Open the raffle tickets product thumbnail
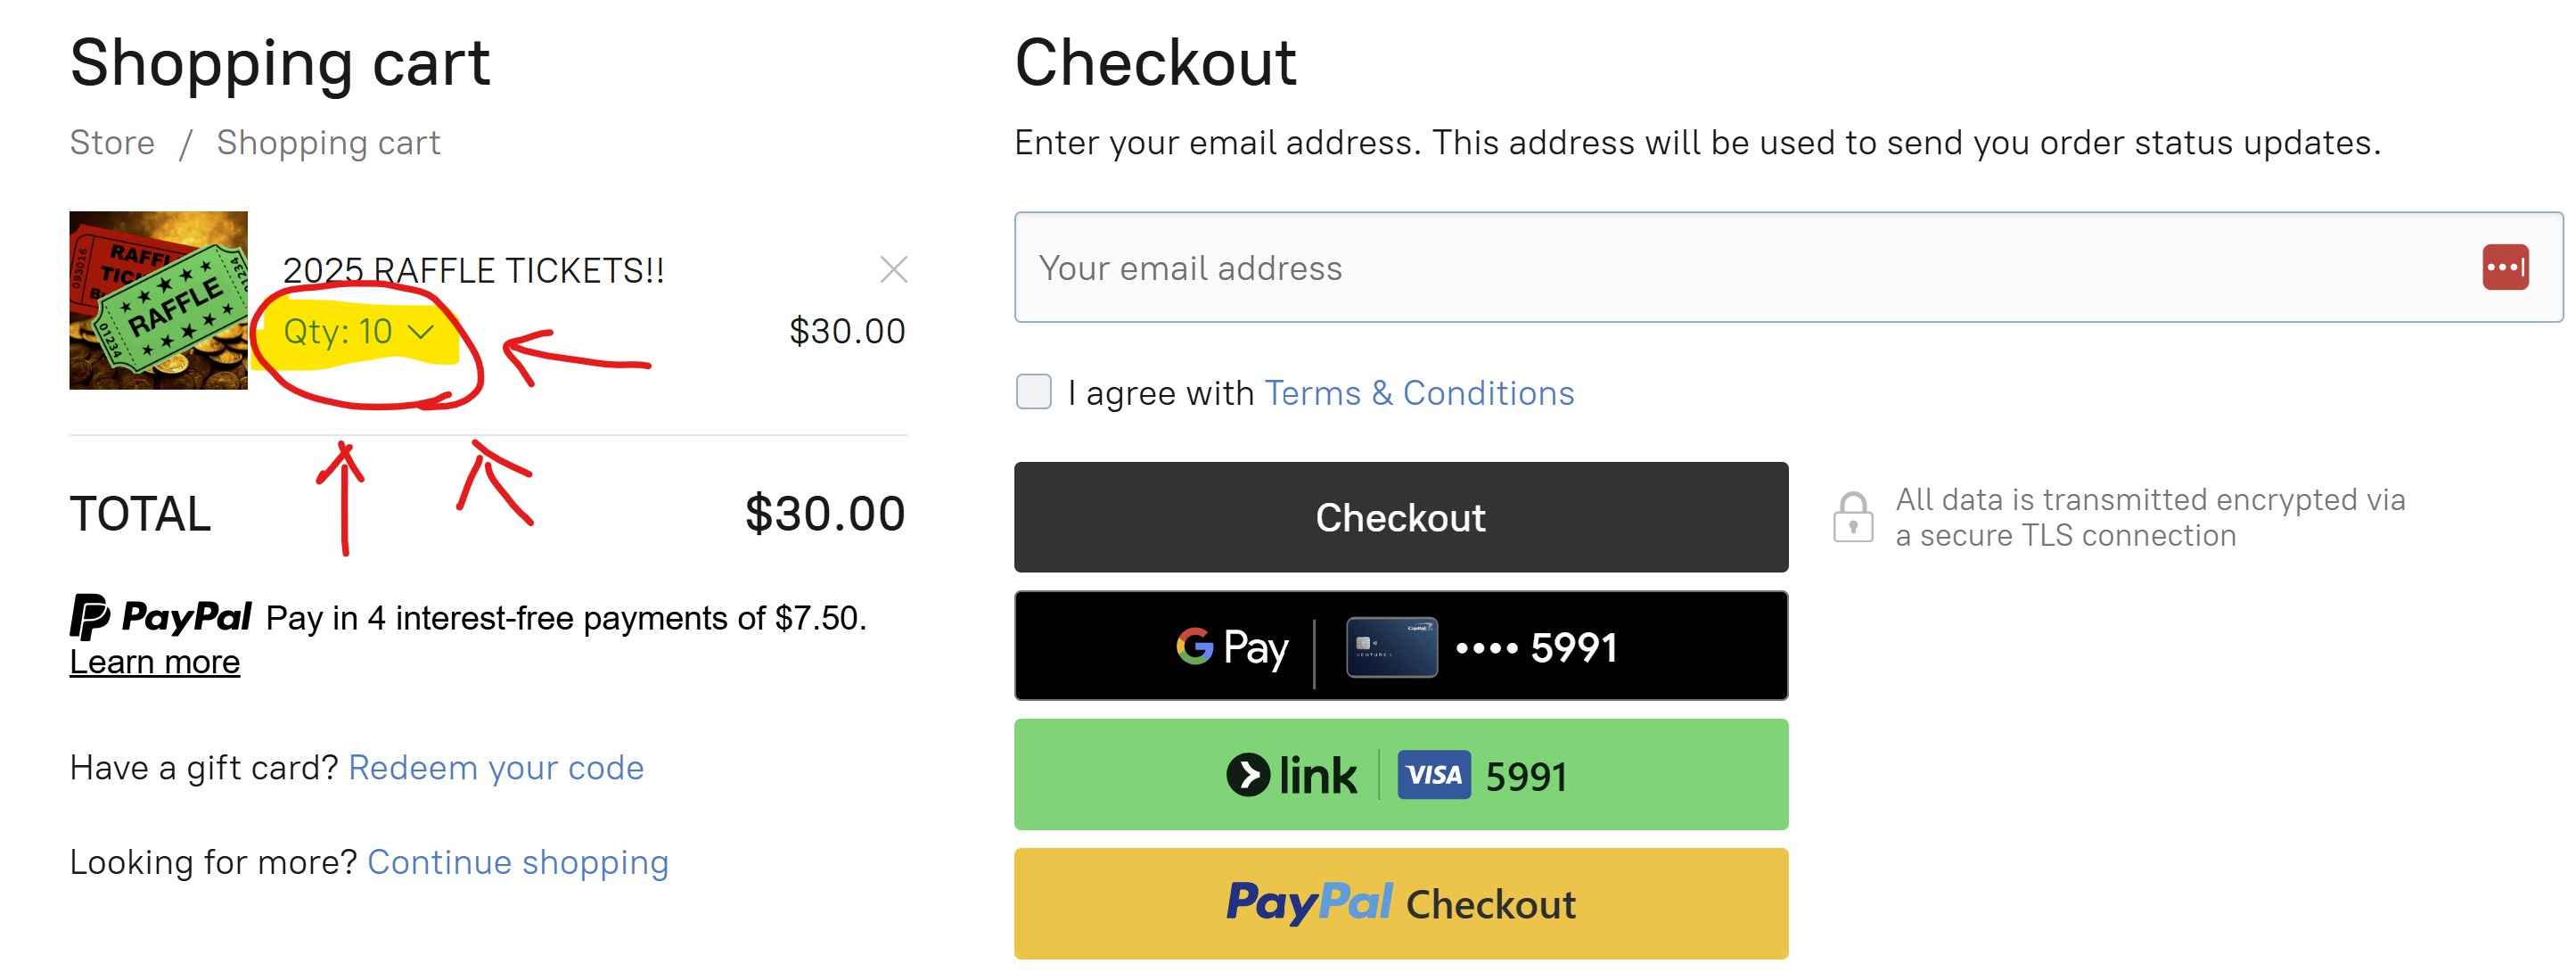Screen dimensions: 2576x972 pyautogui.click(x=158, y=300)
